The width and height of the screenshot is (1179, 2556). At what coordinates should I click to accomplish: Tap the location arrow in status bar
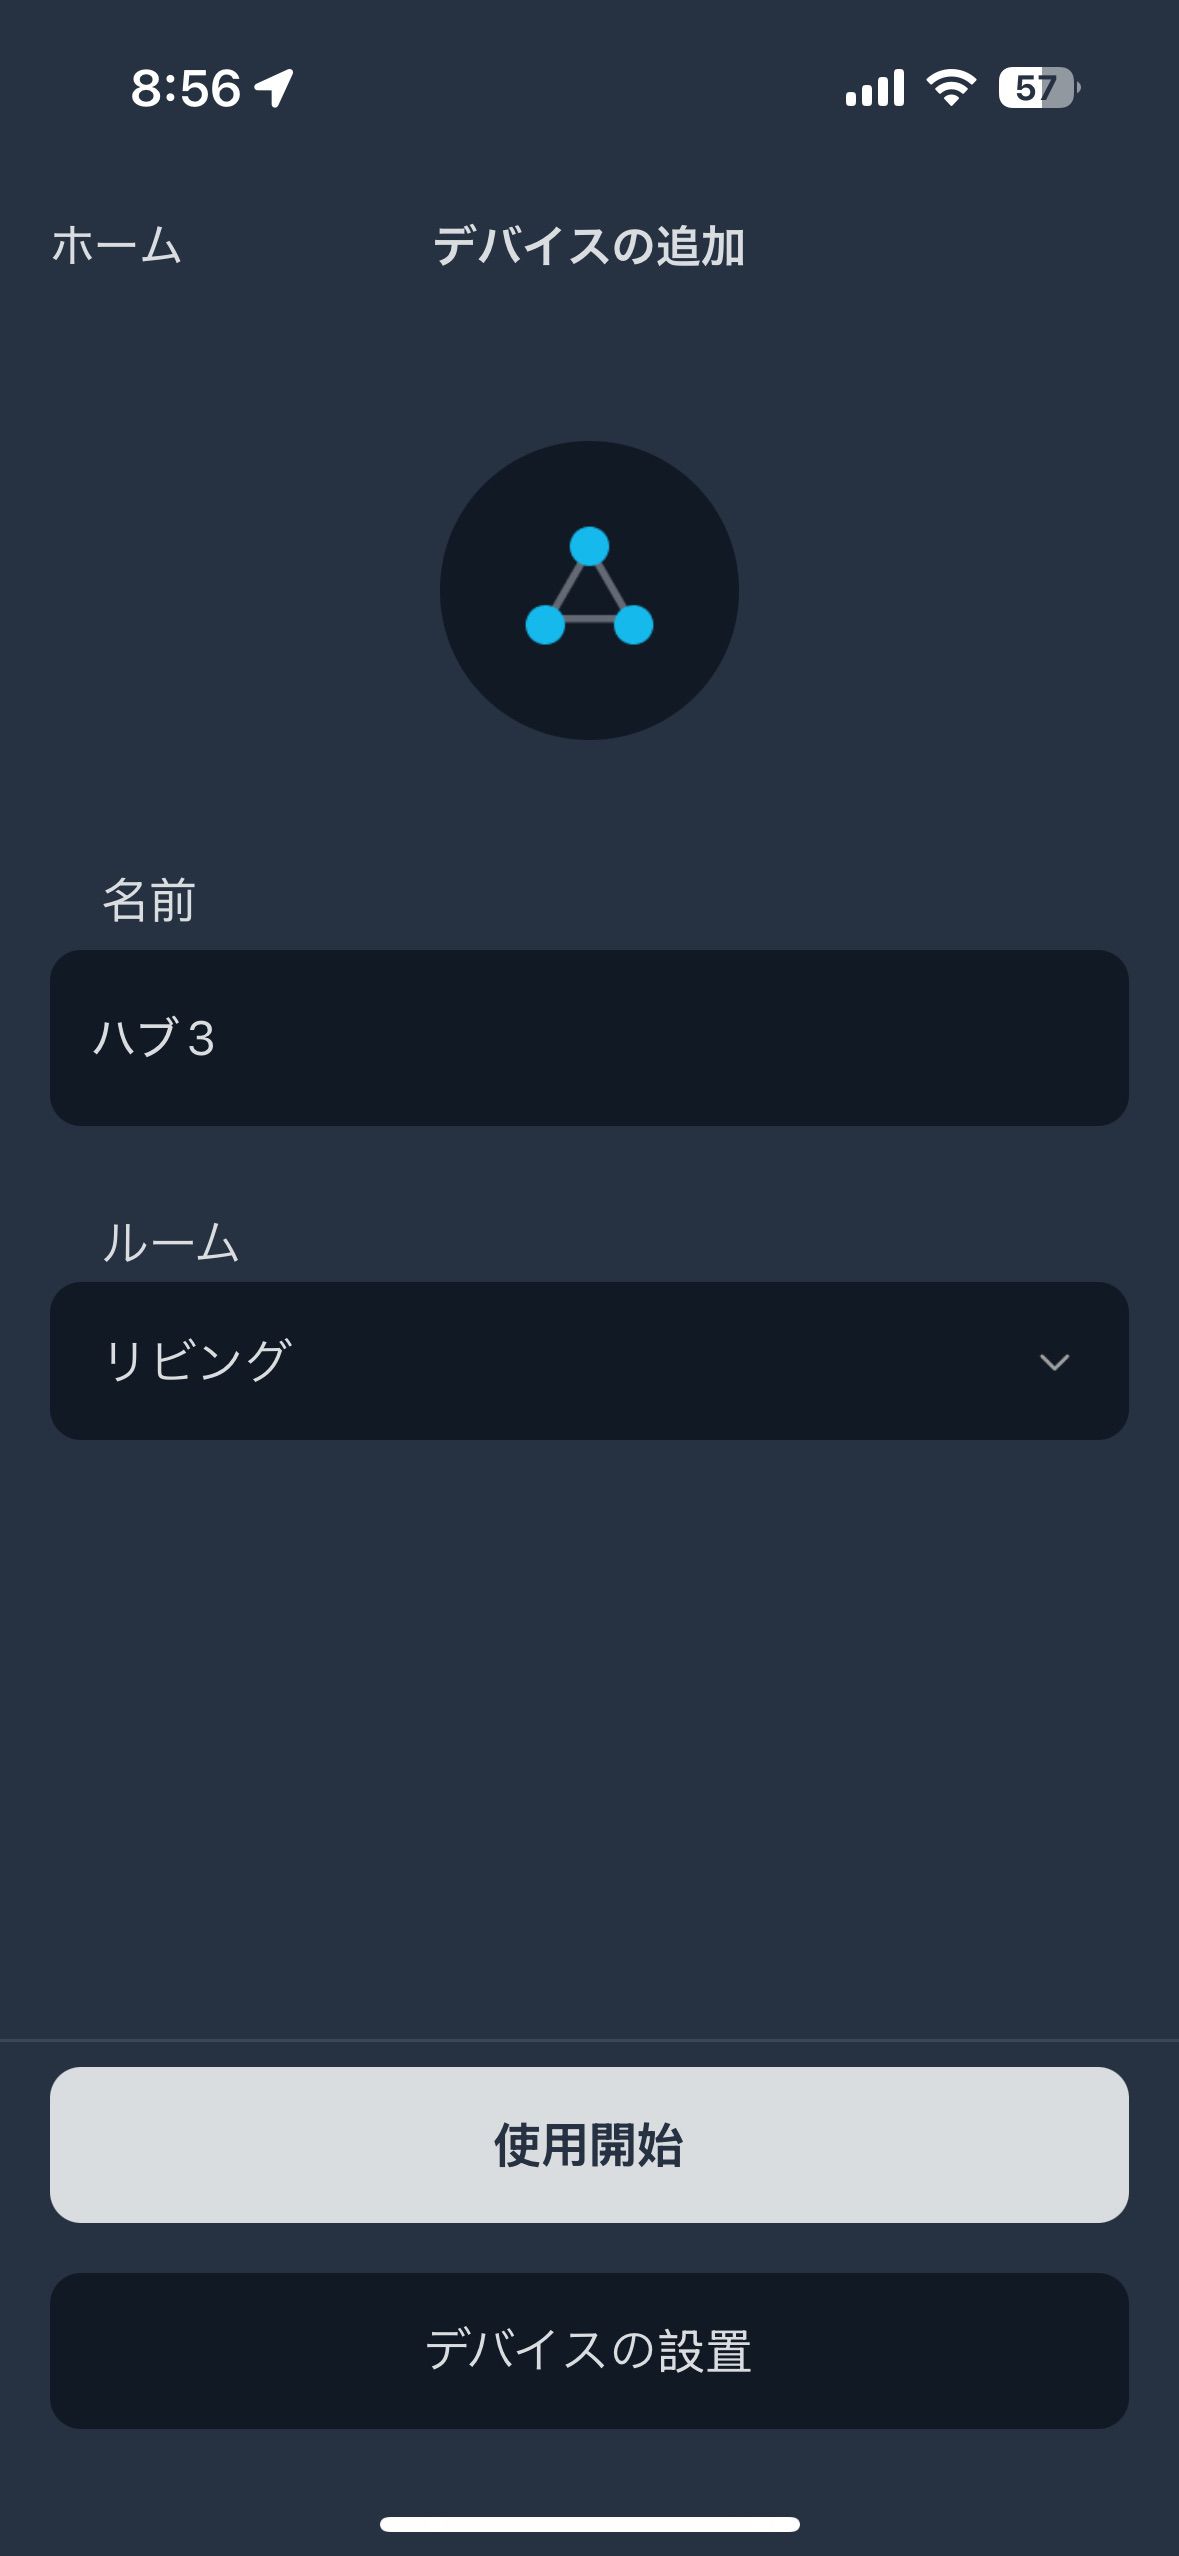[274, 88]
